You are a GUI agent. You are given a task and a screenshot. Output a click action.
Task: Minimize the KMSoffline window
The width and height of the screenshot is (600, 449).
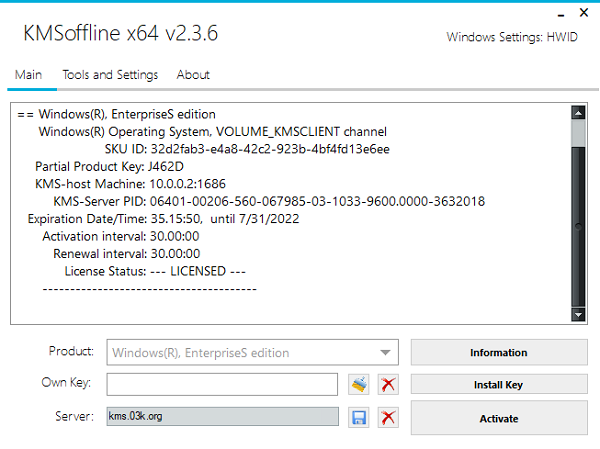(x=553, y=13)
